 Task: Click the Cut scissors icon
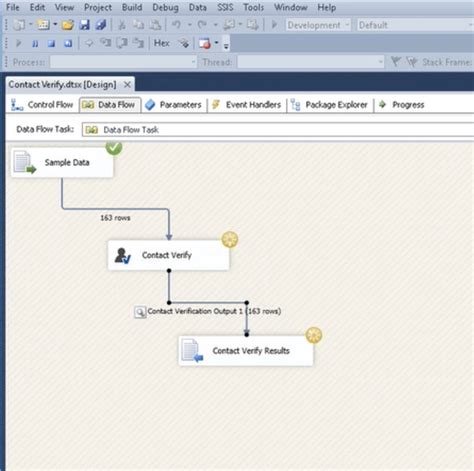[x=122, y=25]
